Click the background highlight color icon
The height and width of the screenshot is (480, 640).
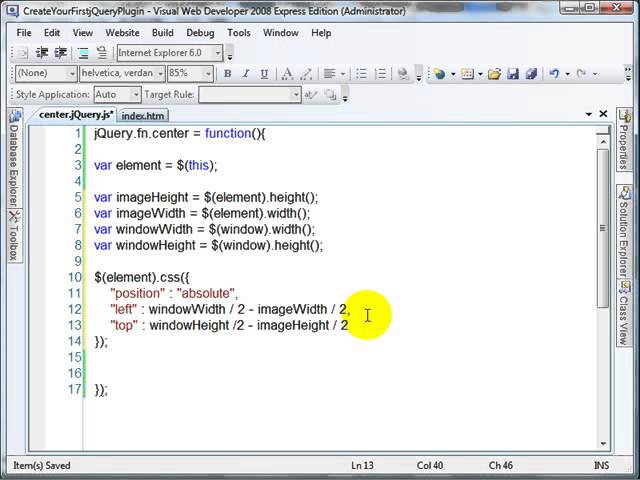306,74
